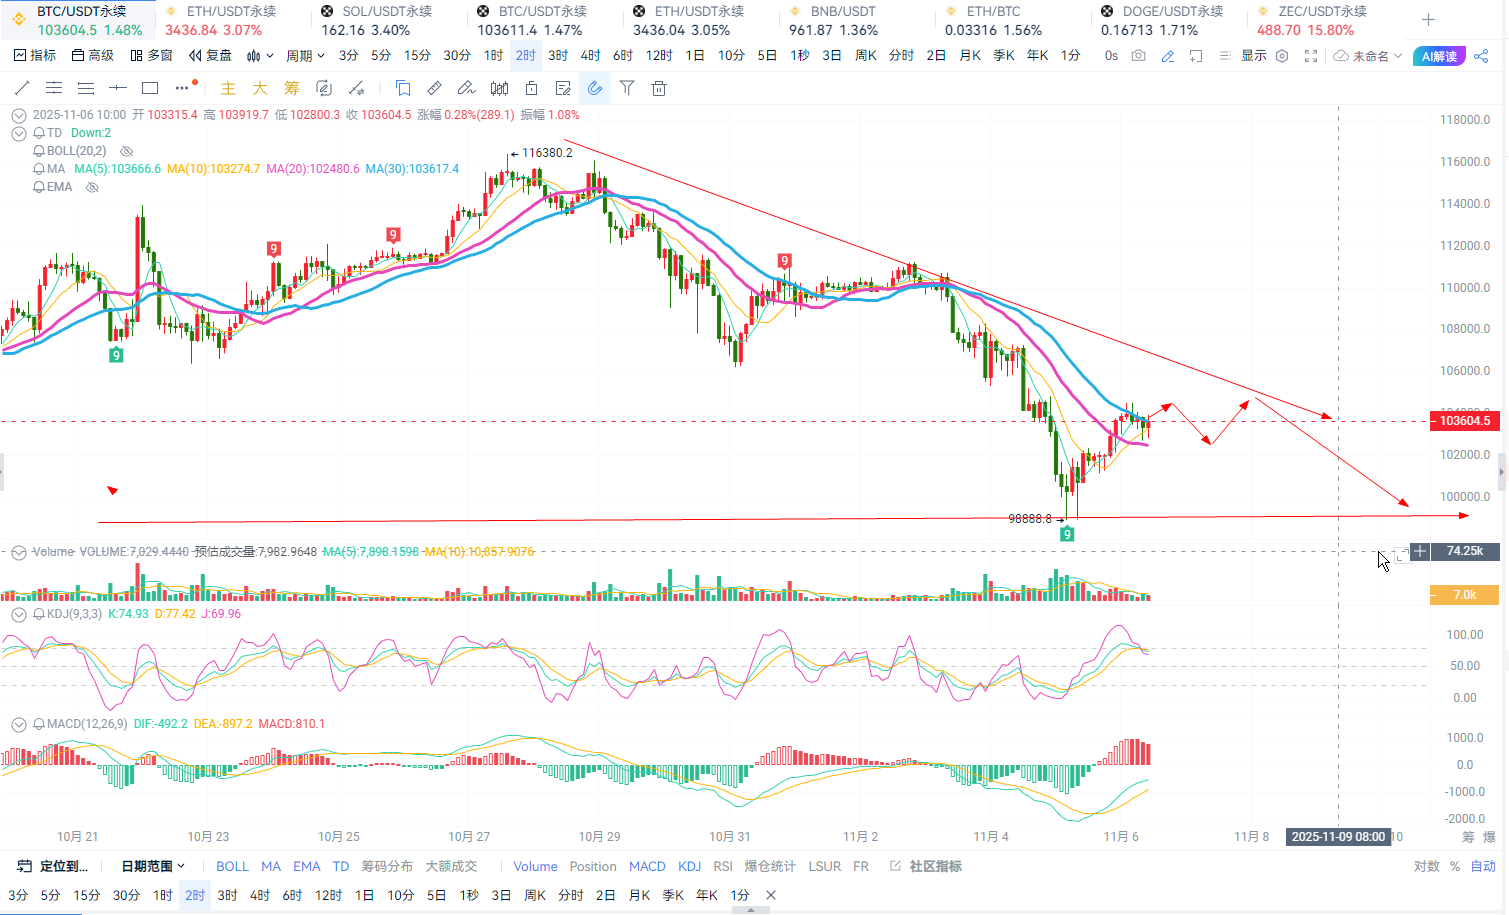1509x915 pixels.
Task: Open the 周期 period dropdown
Action: (x=305, y=56)
